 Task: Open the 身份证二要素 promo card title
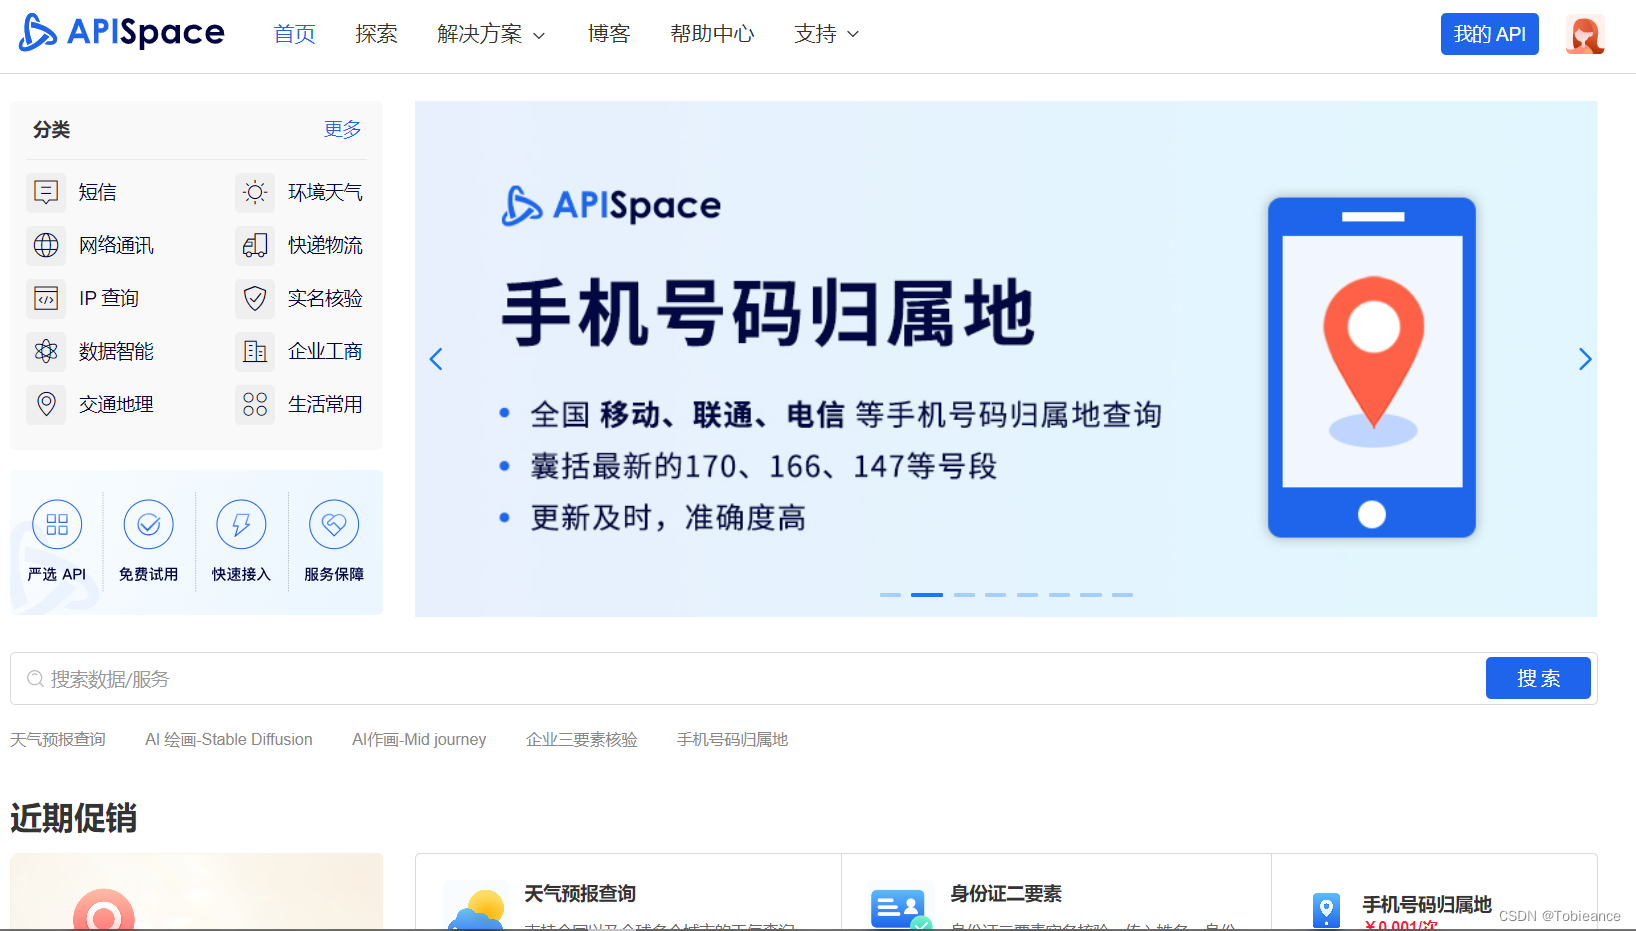[x=1006, y=894]
